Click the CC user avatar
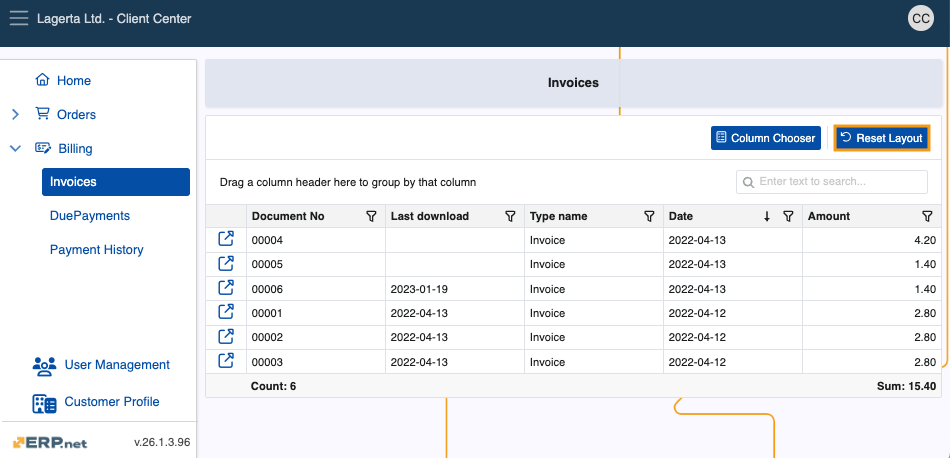The height and width of the screenshot is (458, 950). [920, 18]
